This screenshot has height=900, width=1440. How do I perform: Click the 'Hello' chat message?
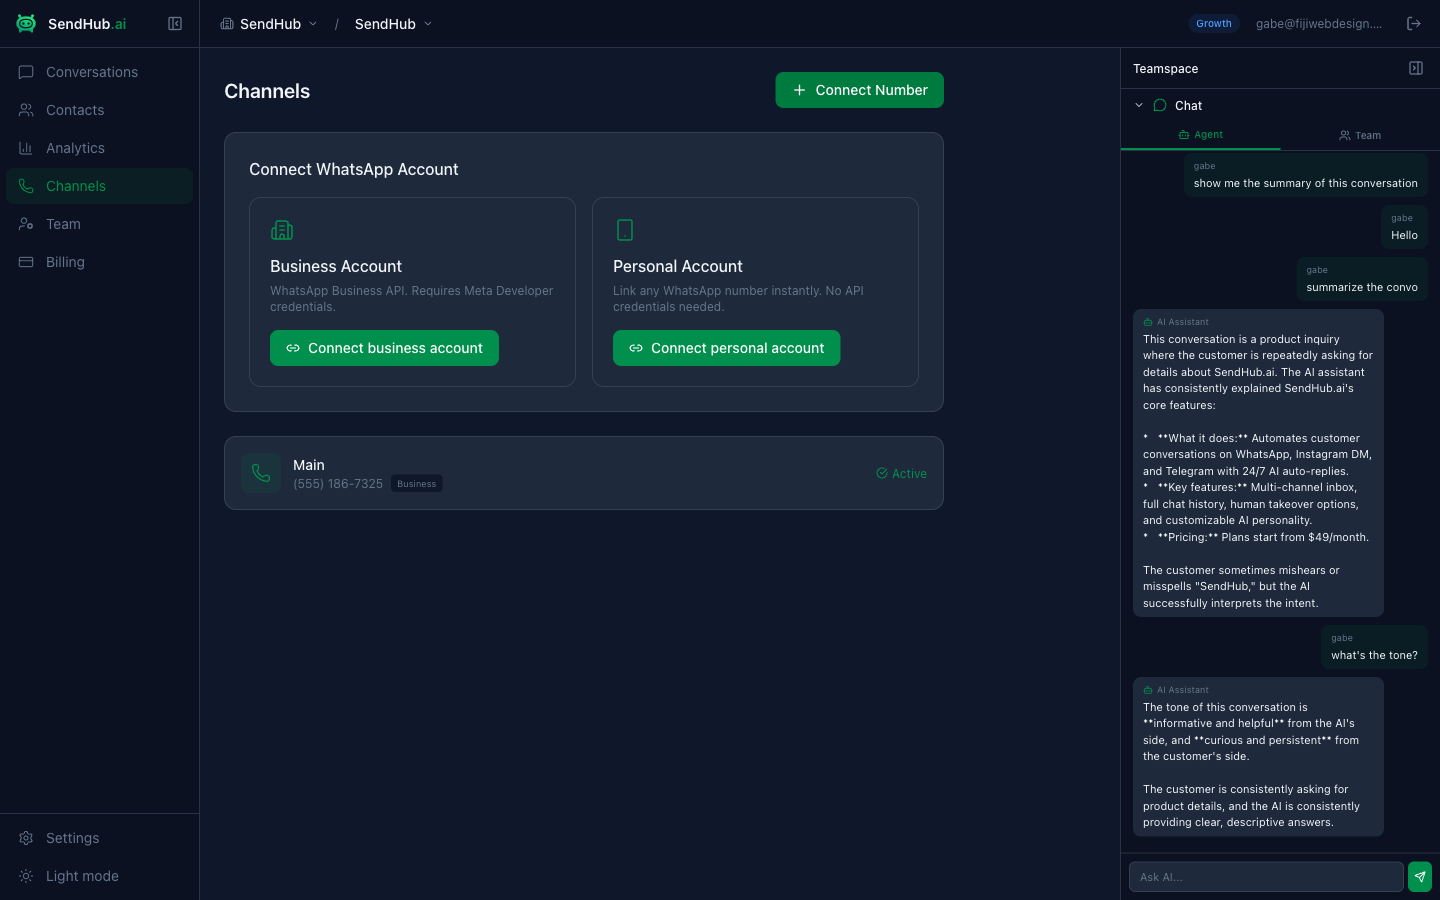coord(1404,227)
